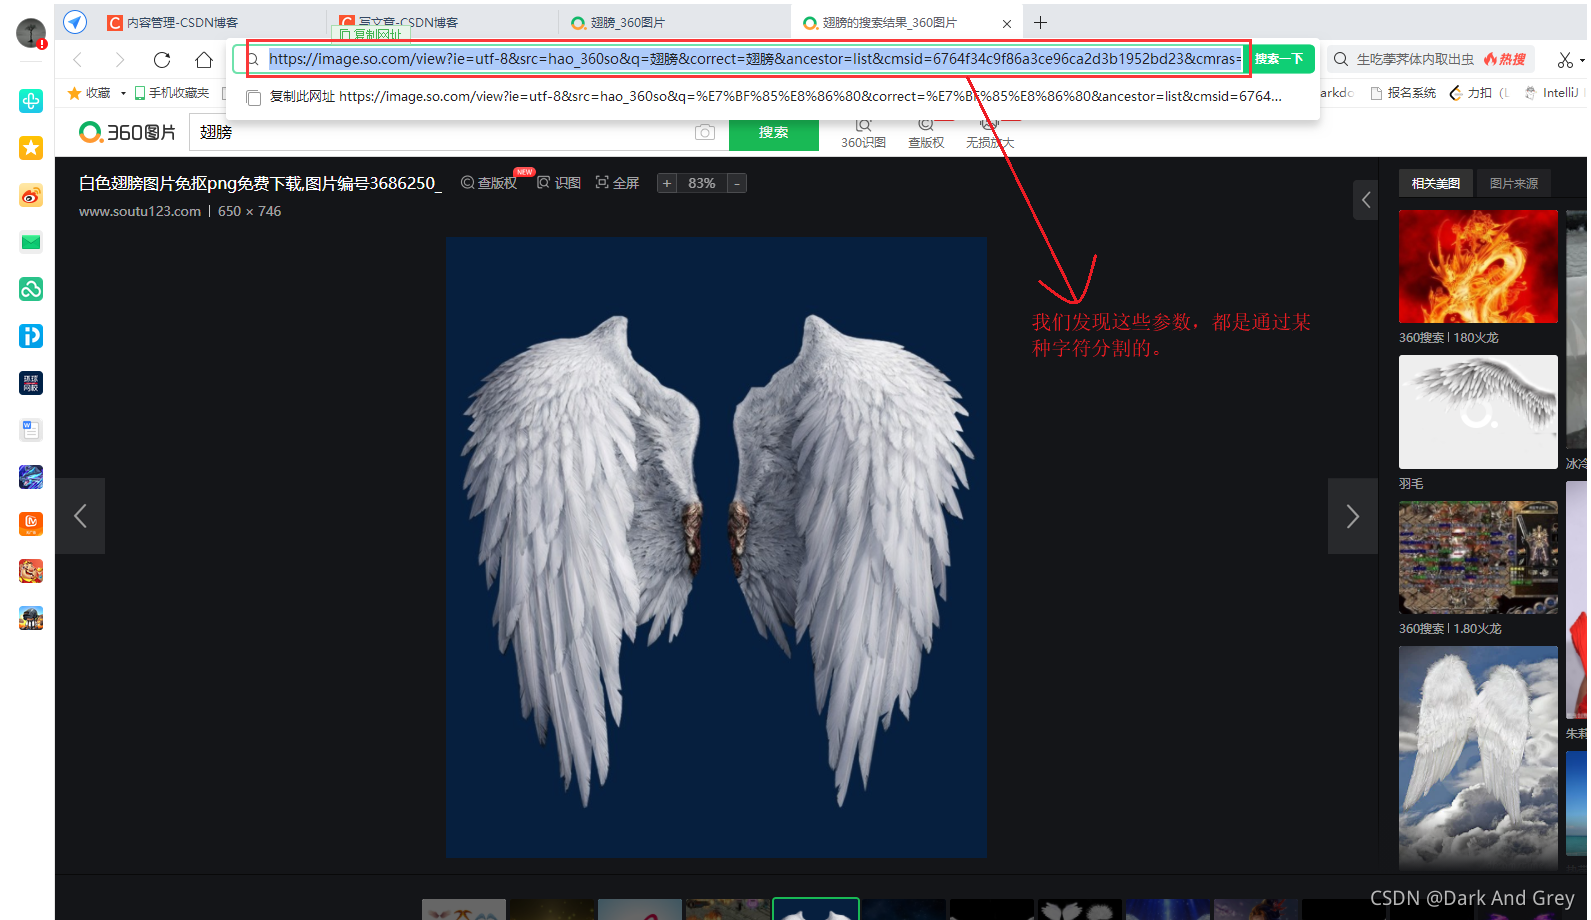The image size is (1591, 920).
Task: Click the 360识图 tool
Action: click(x=863, y=134)
